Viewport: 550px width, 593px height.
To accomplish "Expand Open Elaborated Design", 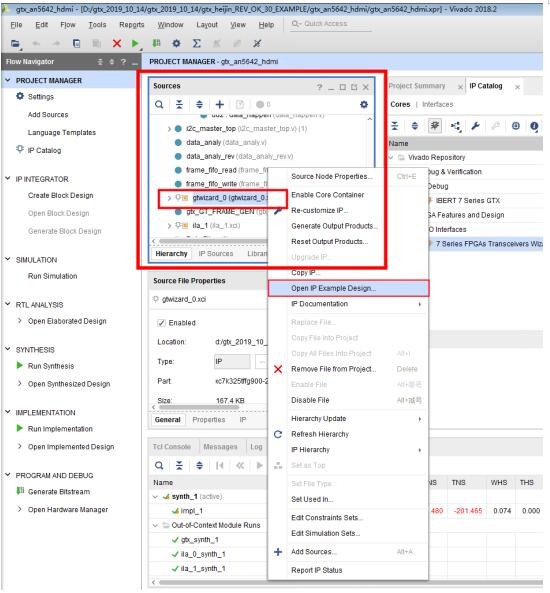I will (20, 321).
